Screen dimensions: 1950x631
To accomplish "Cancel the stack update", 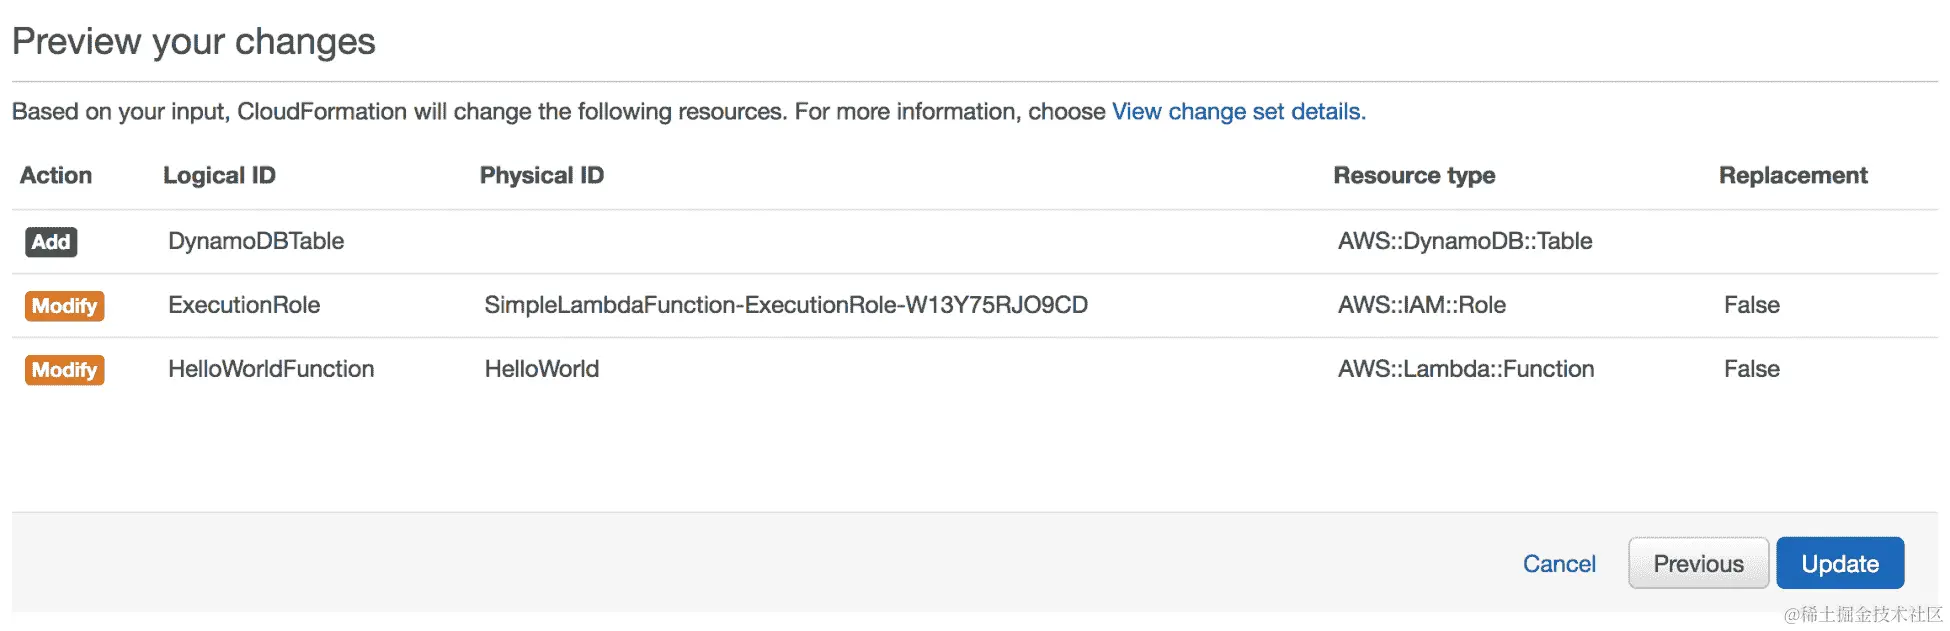I will coord(1558,564).
